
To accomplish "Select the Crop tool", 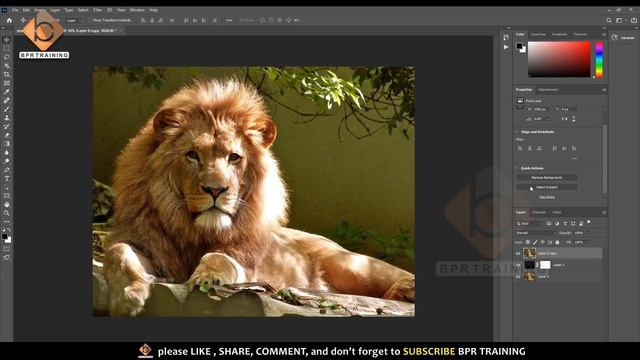I will click(x=7, y=74).
